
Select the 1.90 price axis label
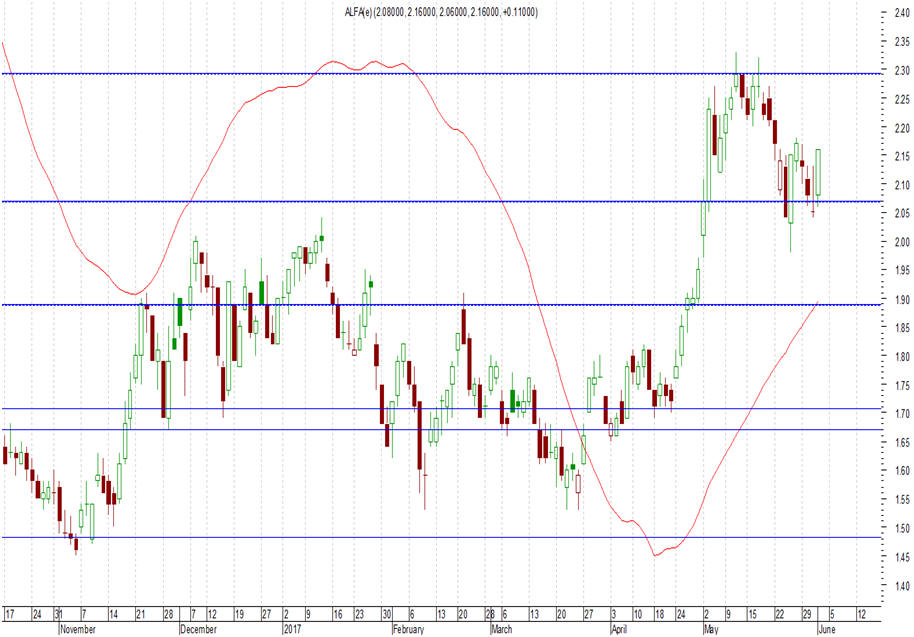(902, 300)
